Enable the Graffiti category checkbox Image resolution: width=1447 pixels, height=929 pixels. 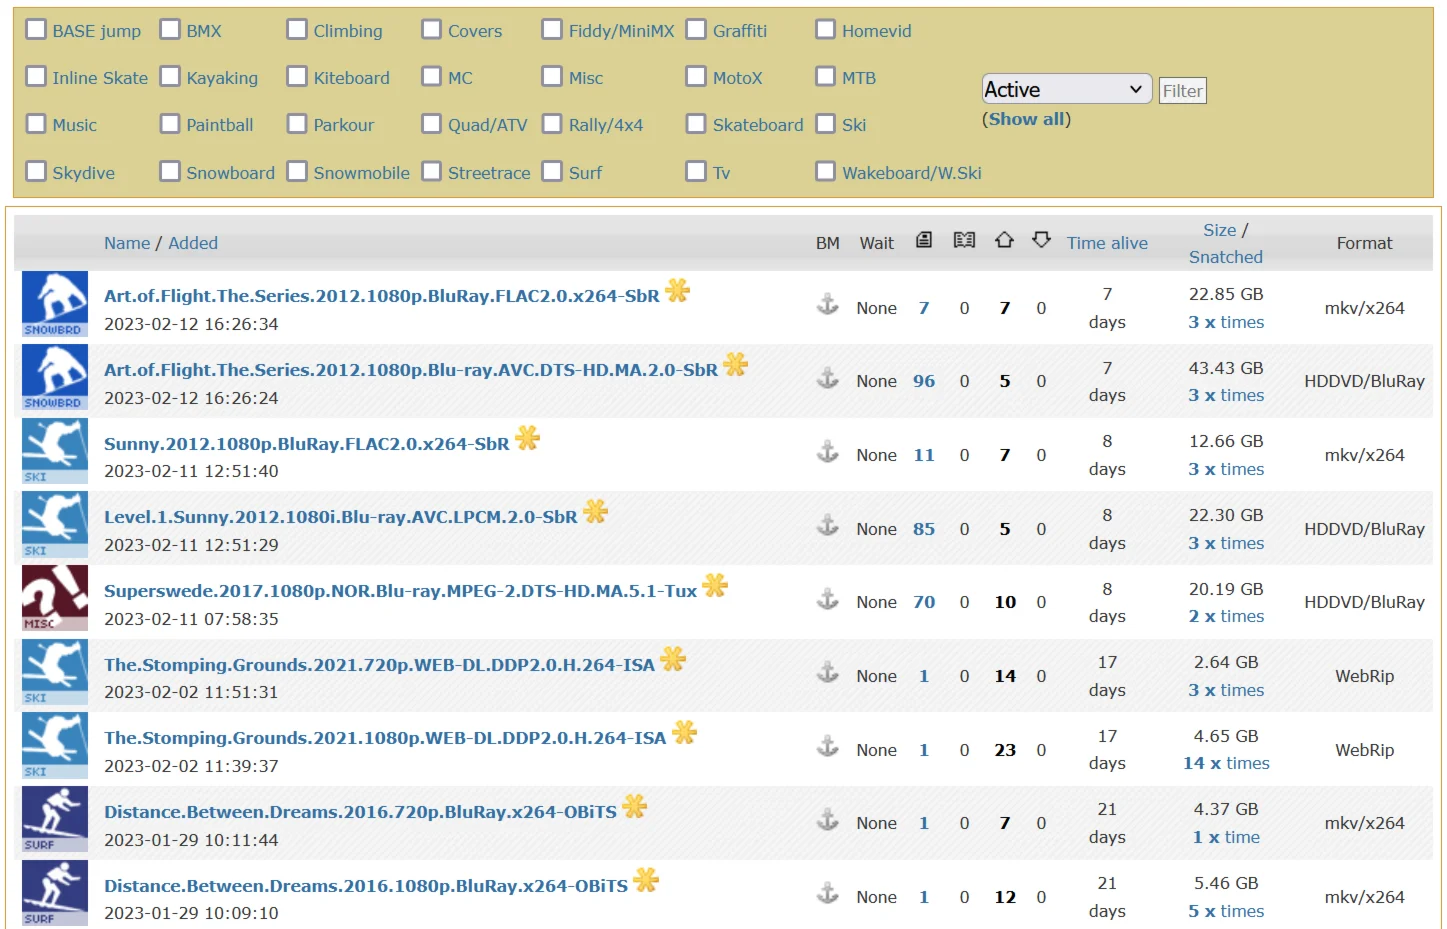click(x=696, y=29)
